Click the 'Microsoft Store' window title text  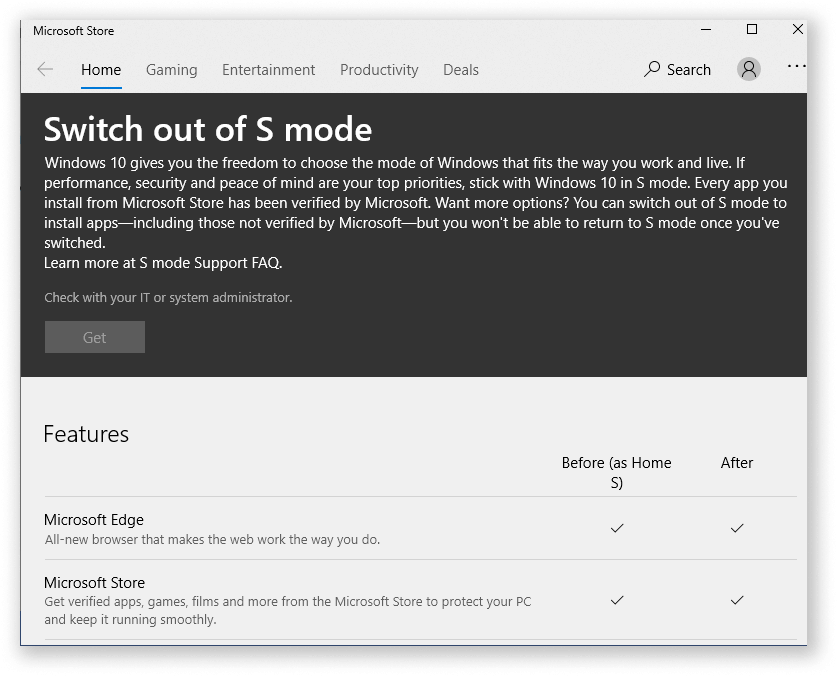click(x=74, y=31)
